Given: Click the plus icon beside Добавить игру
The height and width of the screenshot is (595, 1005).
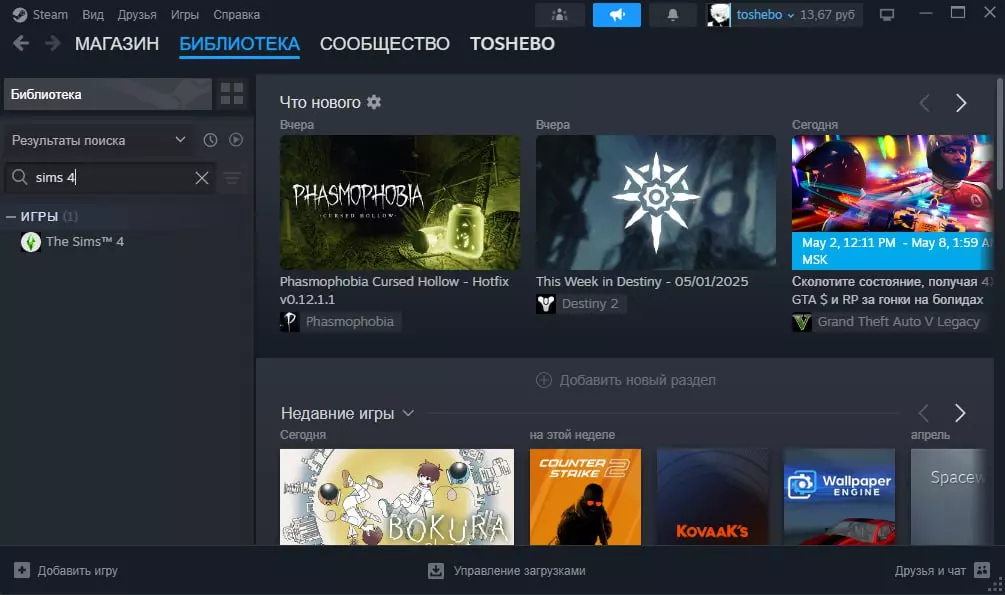Looking at the screenshot, I should point(22,570).
